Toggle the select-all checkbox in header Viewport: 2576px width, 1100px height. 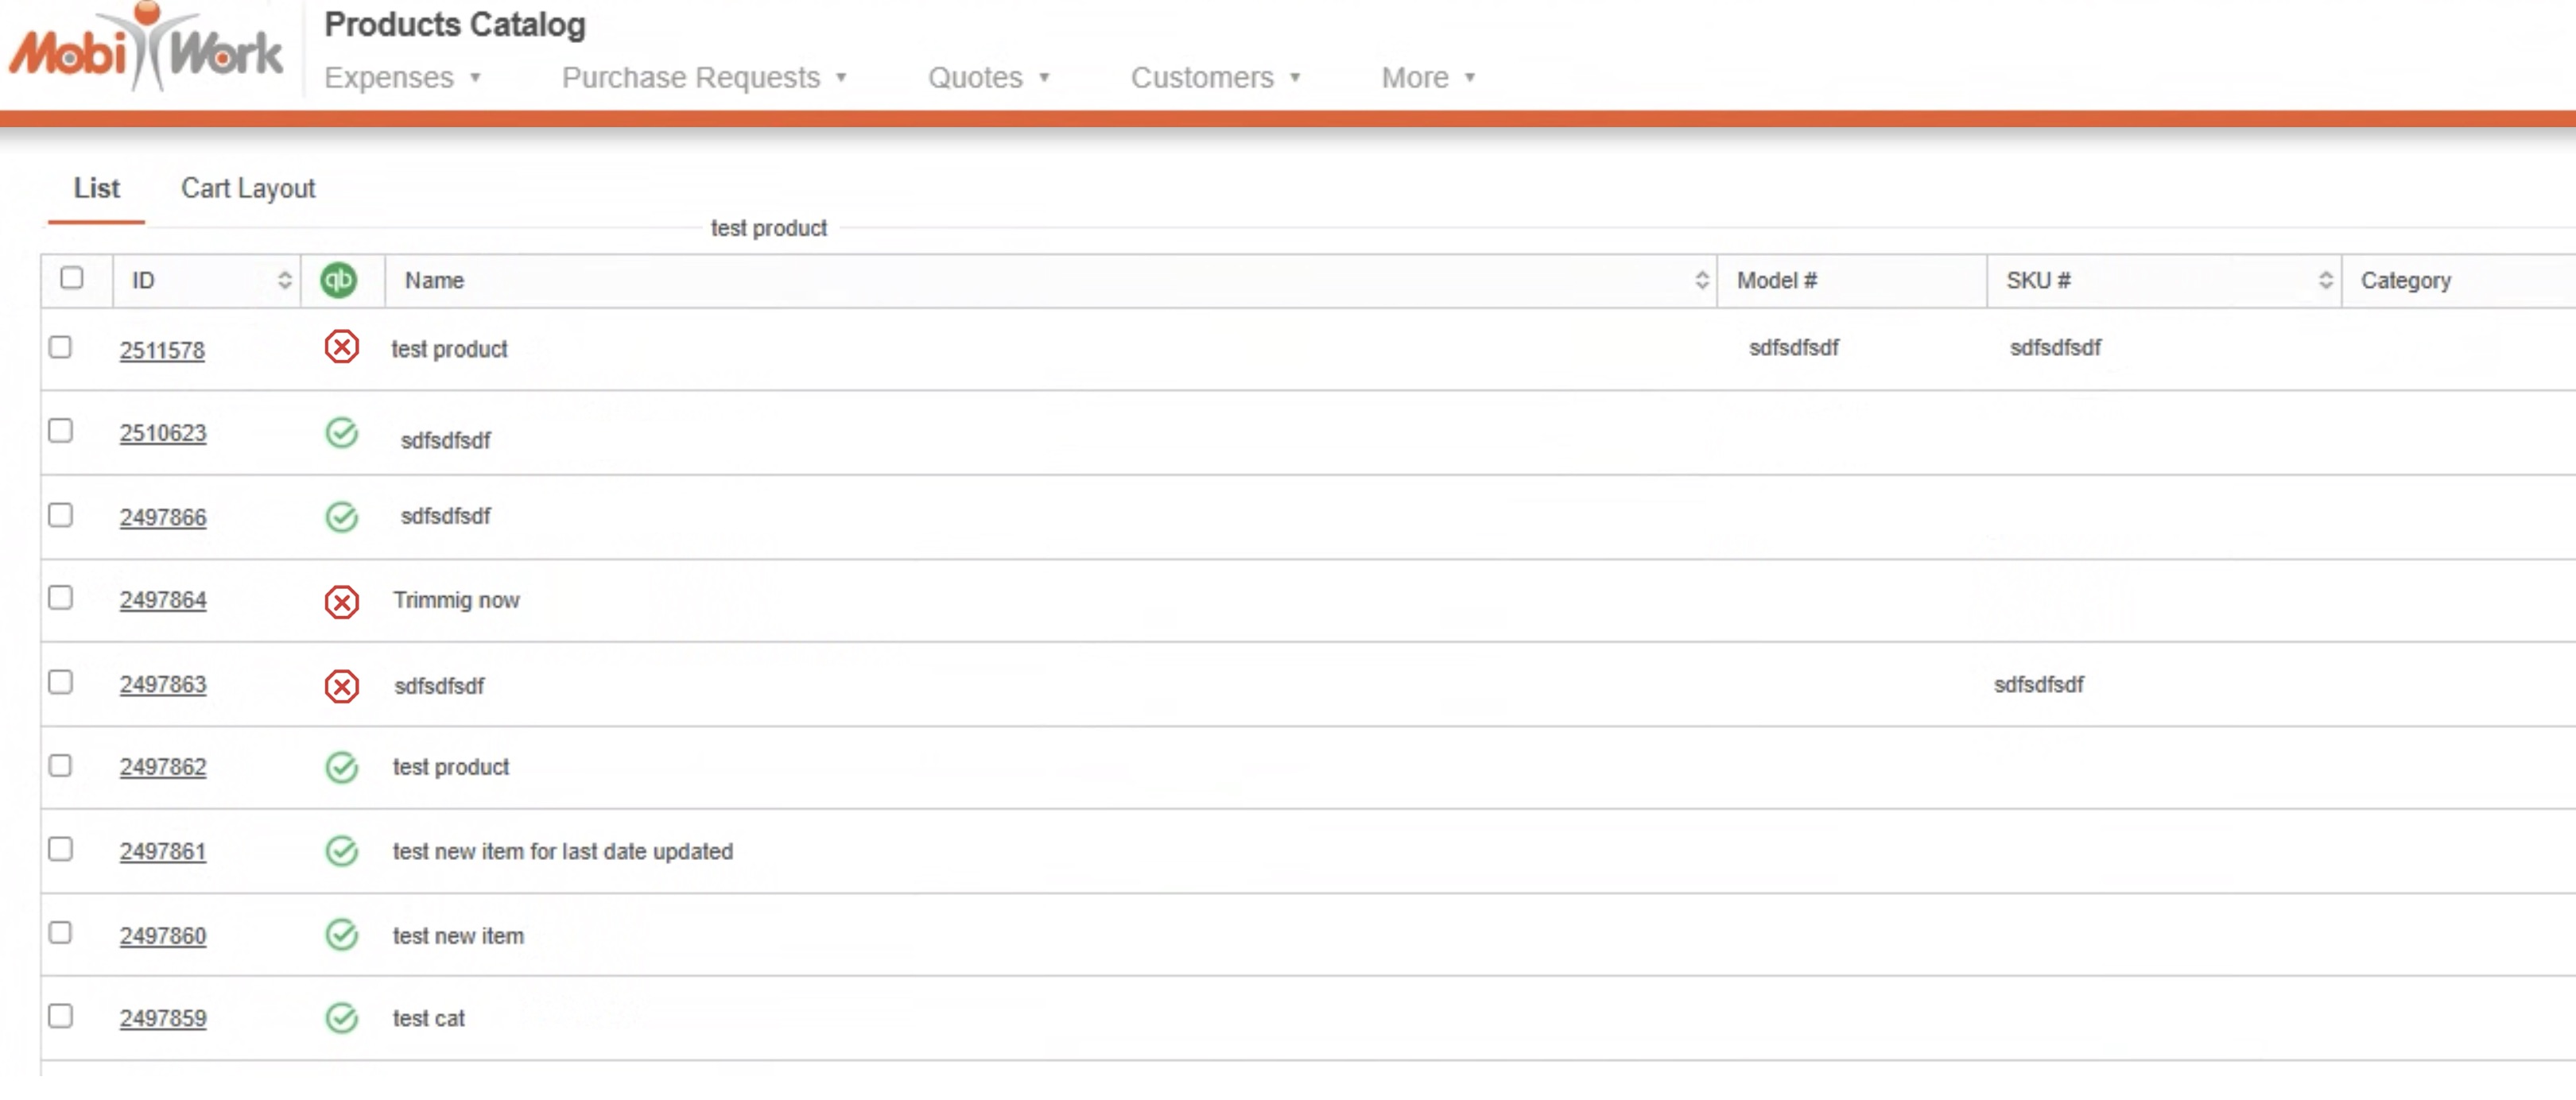click(71, 278)
